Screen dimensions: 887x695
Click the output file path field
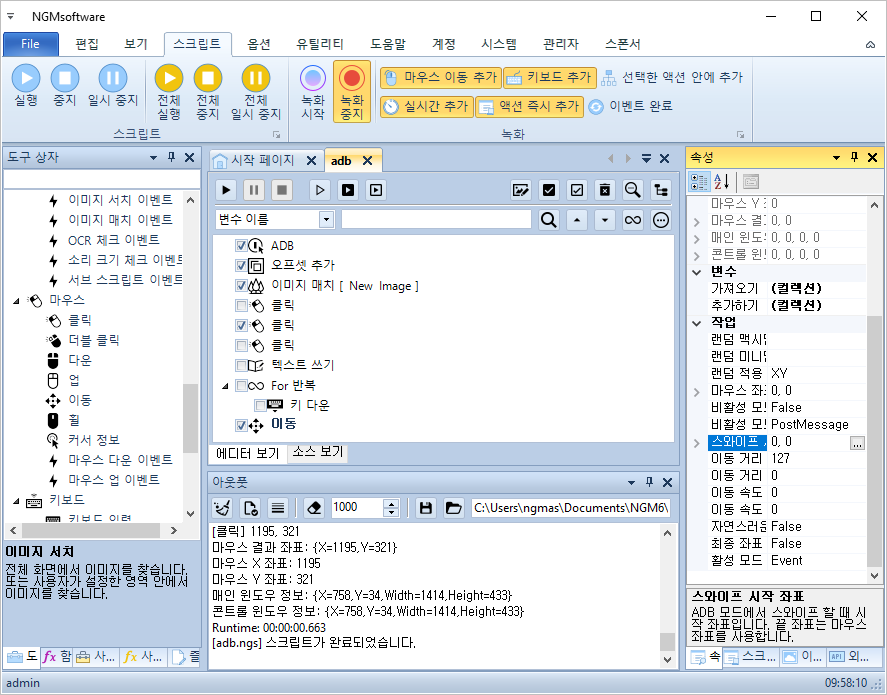point(571,508)
